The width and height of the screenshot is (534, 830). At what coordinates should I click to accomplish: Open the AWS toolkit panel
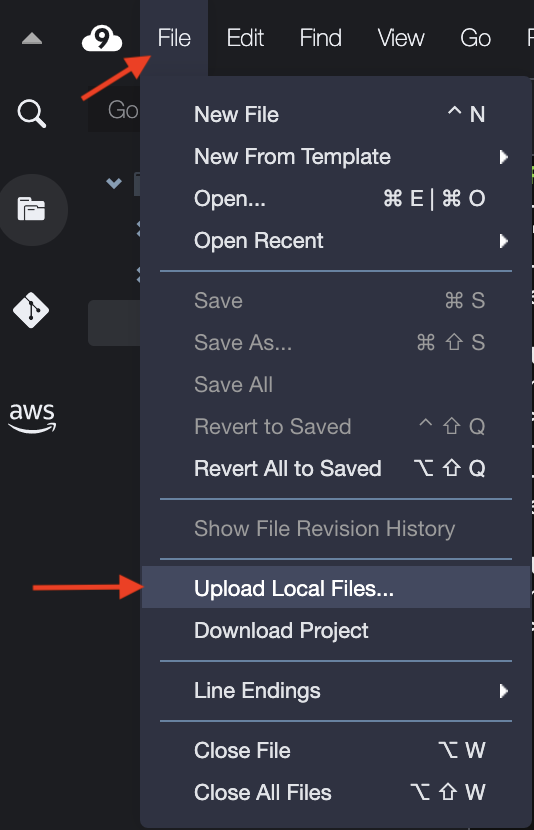point(32,418)
